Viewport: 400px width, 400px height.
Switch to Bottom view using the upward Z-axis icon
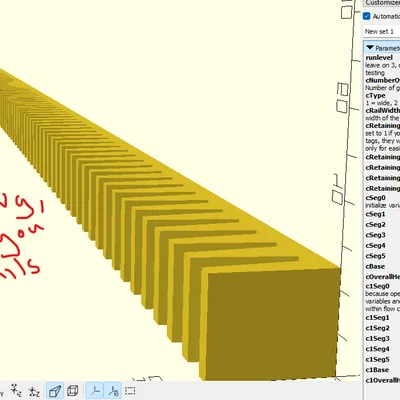tap(34, 391)
